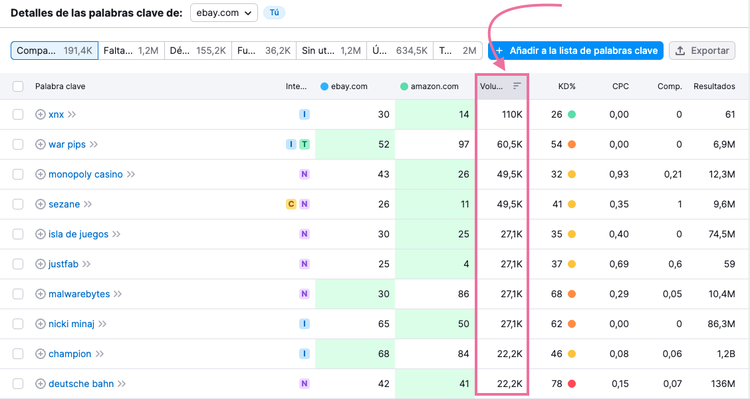Toggle the select-all checkbox in table header
The height and width of the screenshot is (399, 750).
pos(18,86)
